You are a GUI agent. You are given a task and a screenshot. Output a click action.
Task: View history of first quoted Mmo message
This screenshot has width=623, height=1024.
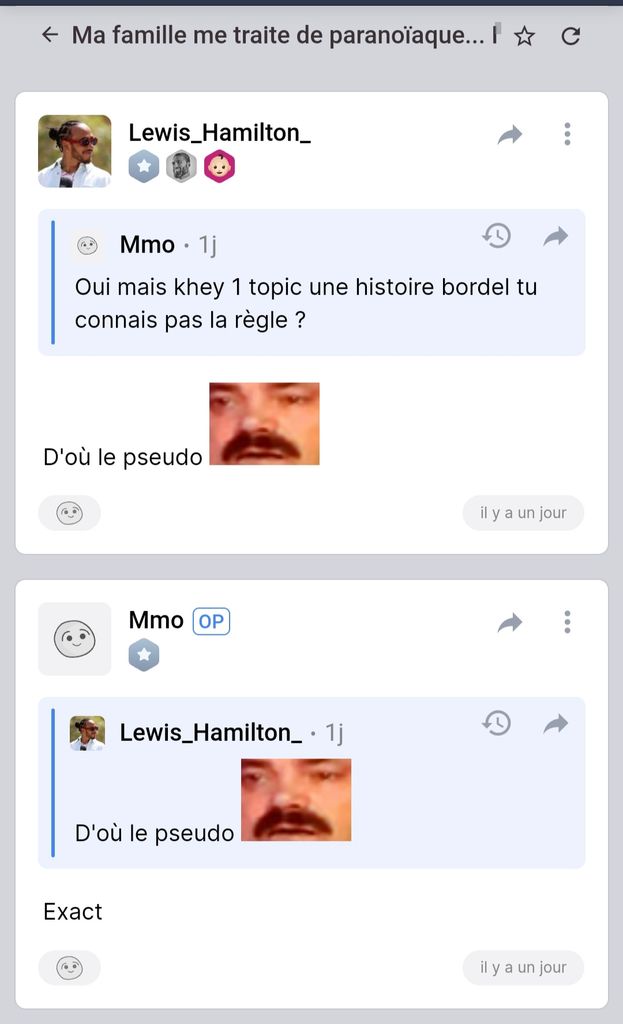[496, 236]
